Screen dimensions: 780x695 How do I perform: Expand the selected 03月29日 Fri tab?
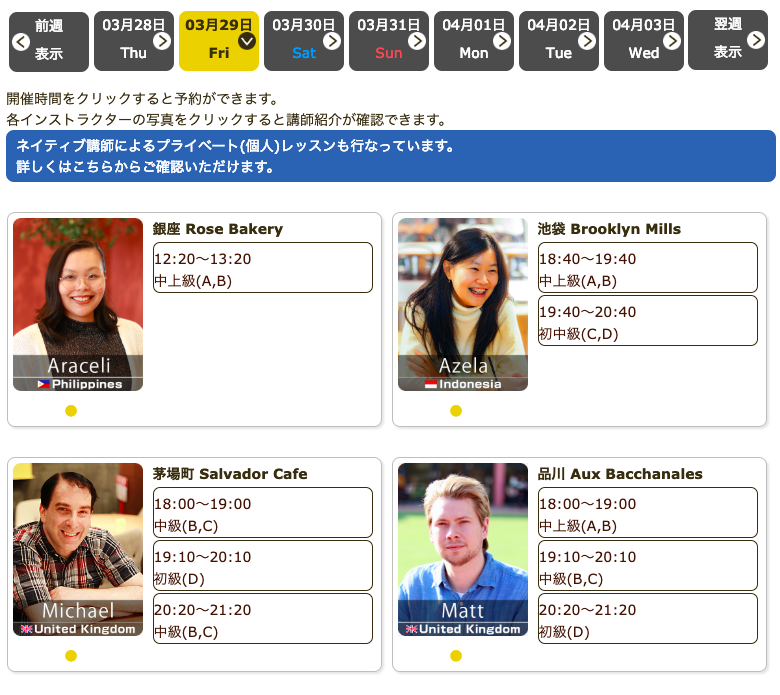[x=247, y=41]
